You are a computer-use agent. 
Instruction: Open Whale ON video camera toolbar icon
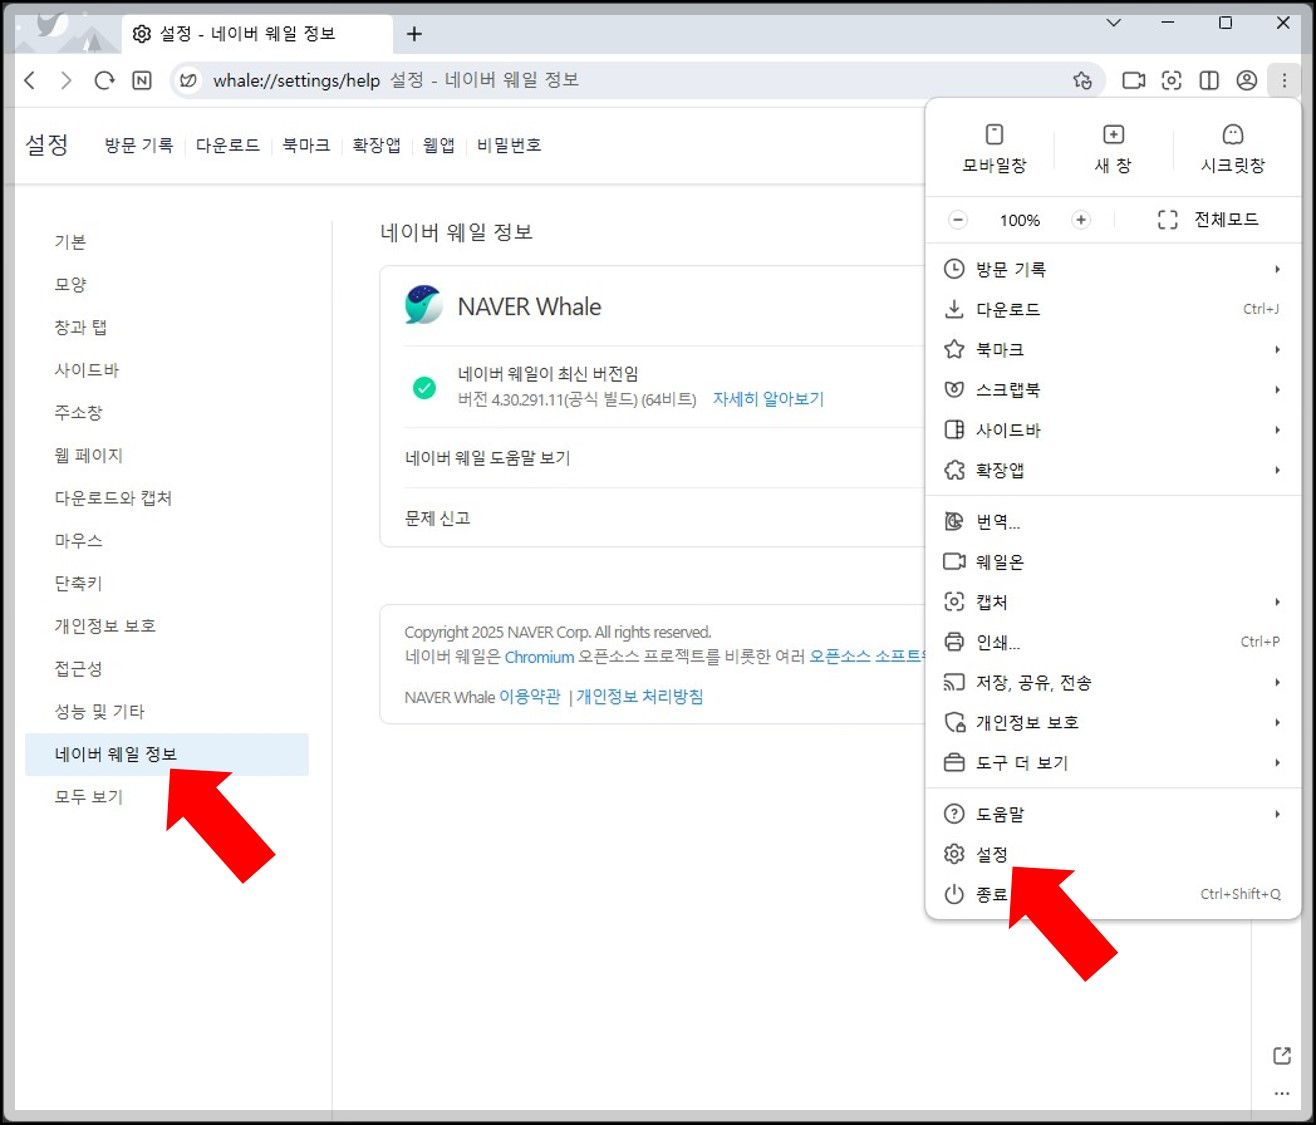[1133, 80]
